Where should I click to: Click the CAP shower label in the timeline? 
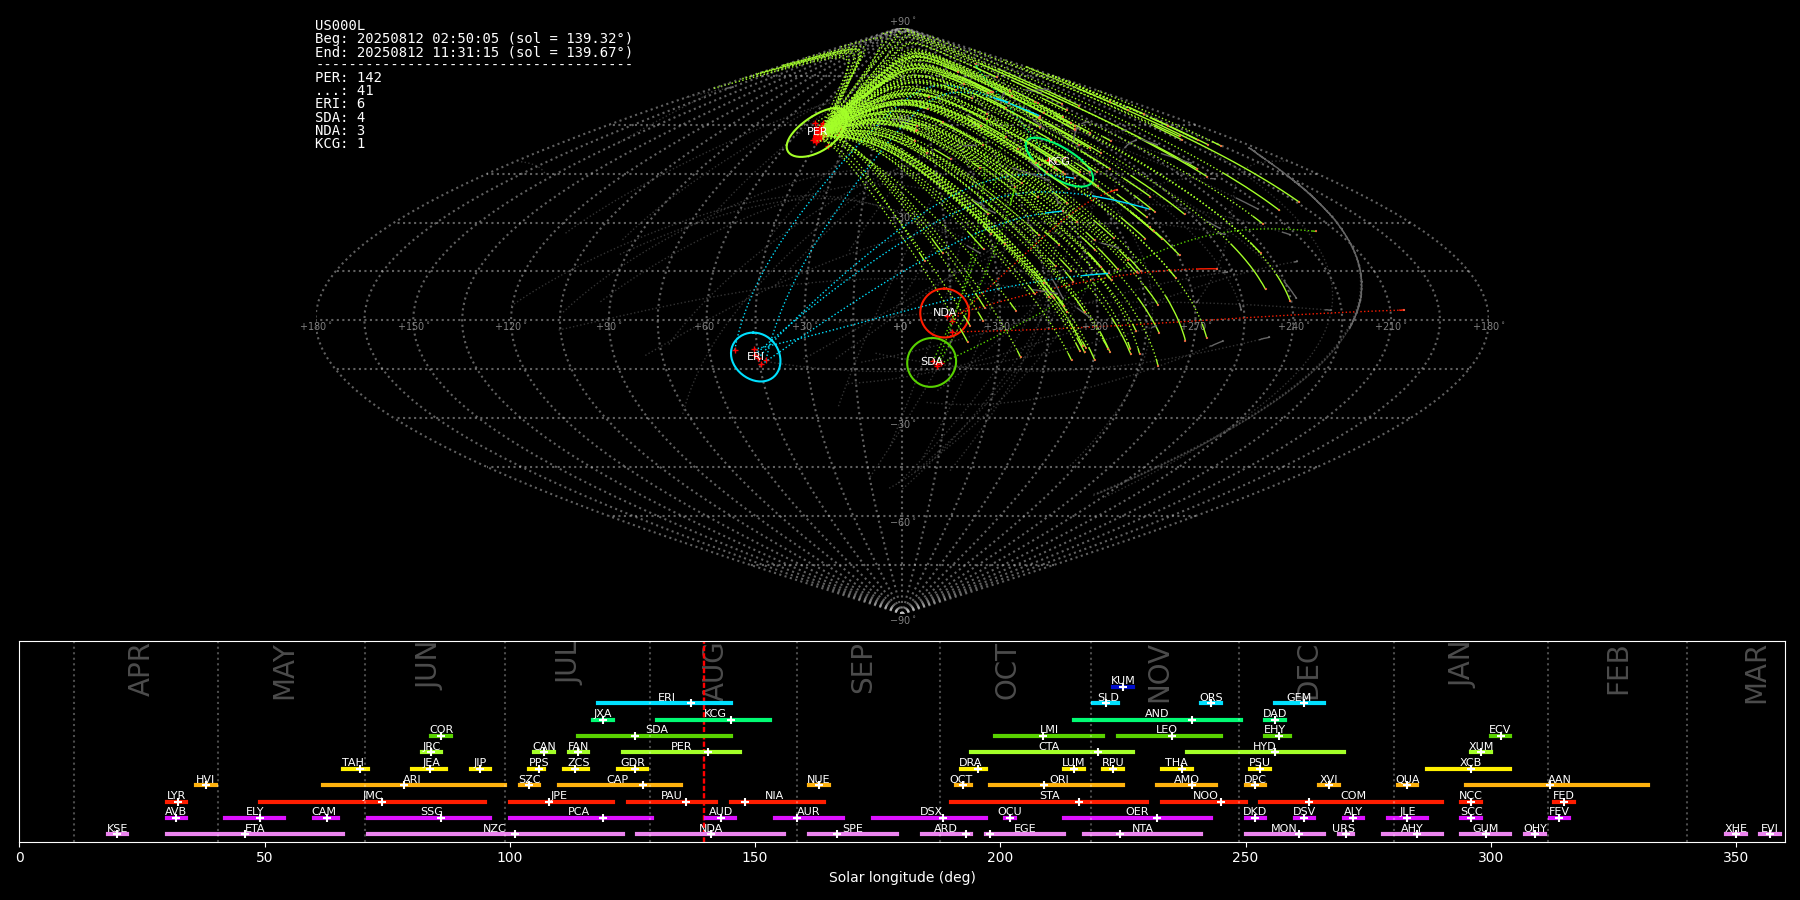click(618, 780)
